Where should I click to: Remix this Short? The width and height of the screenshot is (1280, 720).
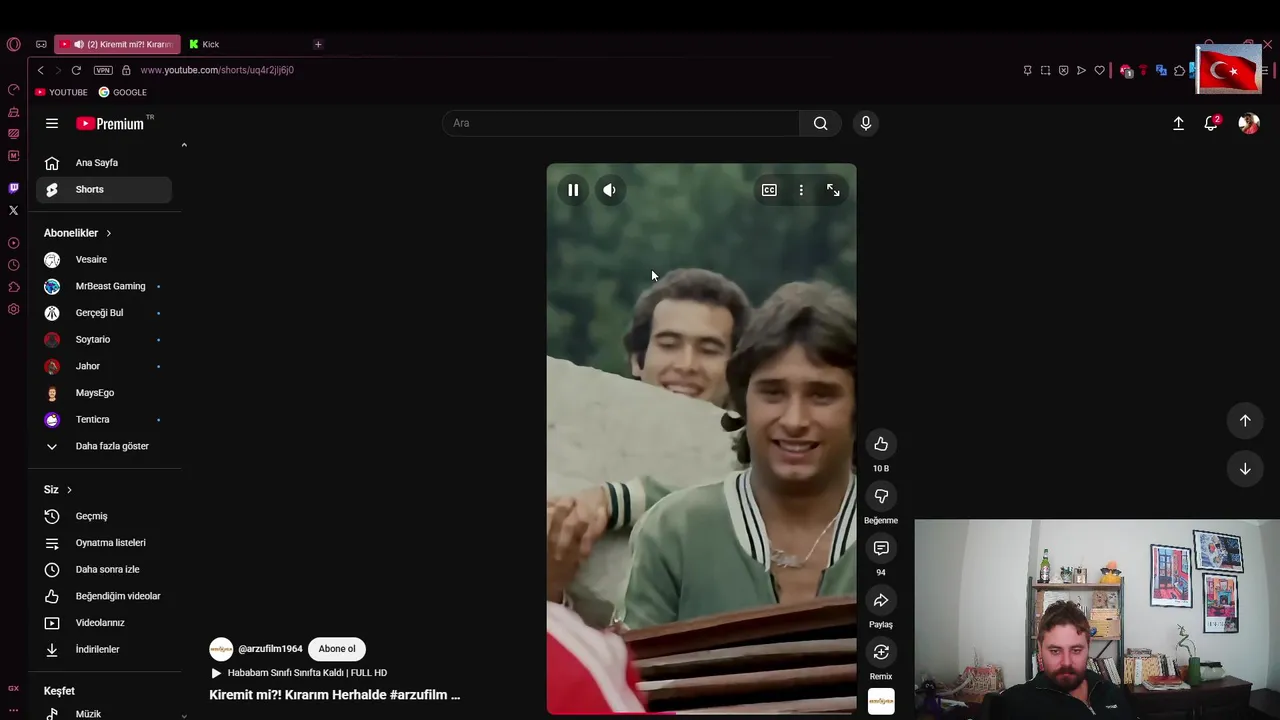click(x=881, y=652)
